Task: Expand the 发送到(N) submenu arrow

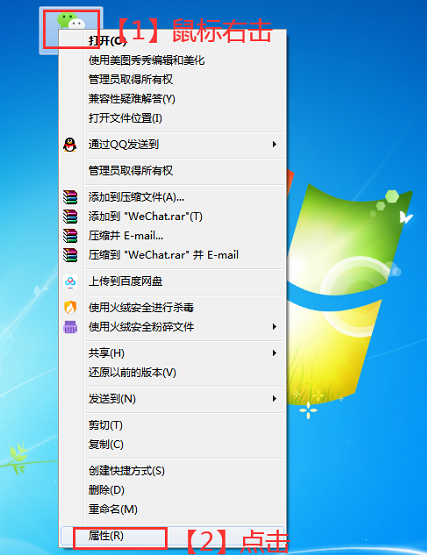Action: [274, 399]
